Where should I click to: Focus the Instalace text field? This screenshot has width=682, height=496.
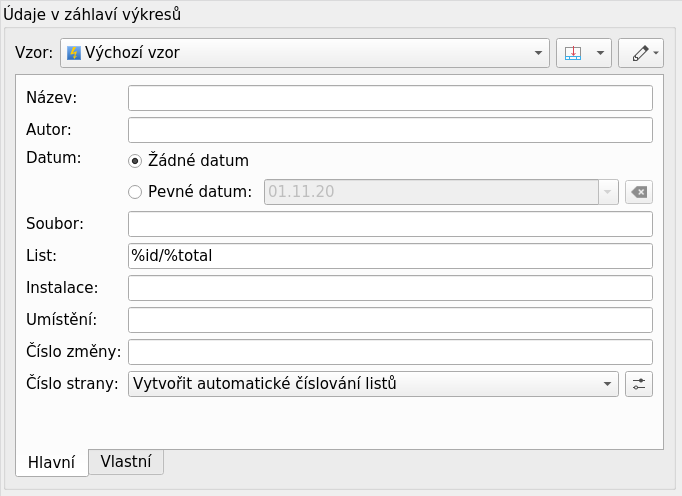pos(390,288)
